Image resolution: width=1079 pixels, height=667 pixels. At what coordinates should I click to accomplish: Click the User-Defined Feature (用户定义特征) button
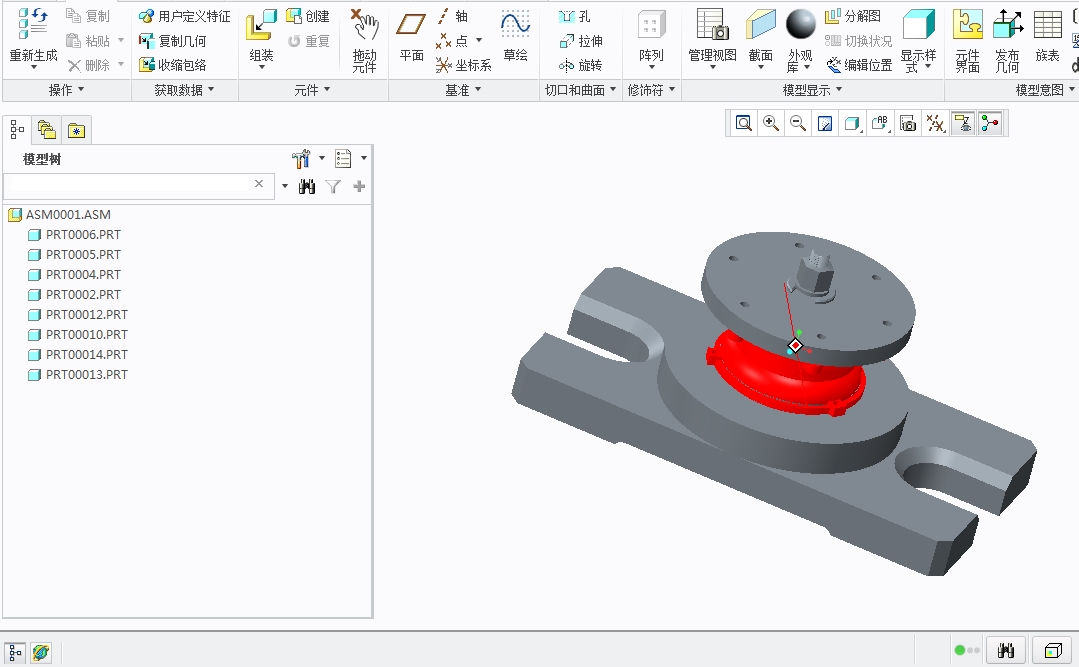coord(185,16)
